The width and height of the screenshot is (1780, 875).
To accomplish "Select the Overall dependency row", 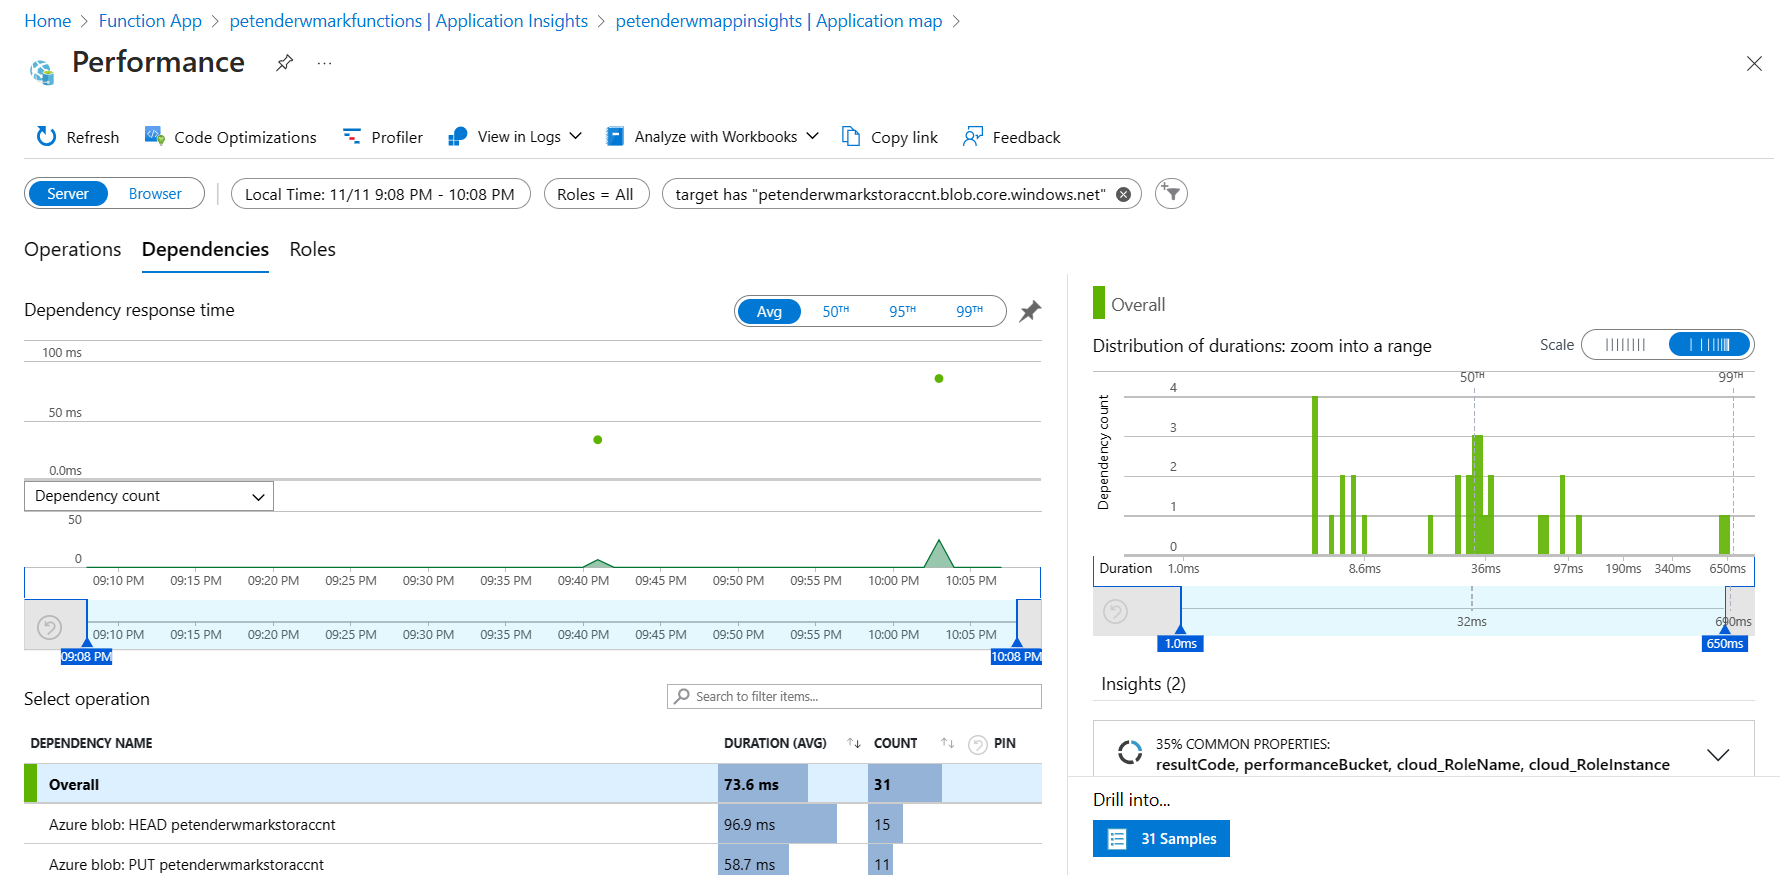I will 533,784.
